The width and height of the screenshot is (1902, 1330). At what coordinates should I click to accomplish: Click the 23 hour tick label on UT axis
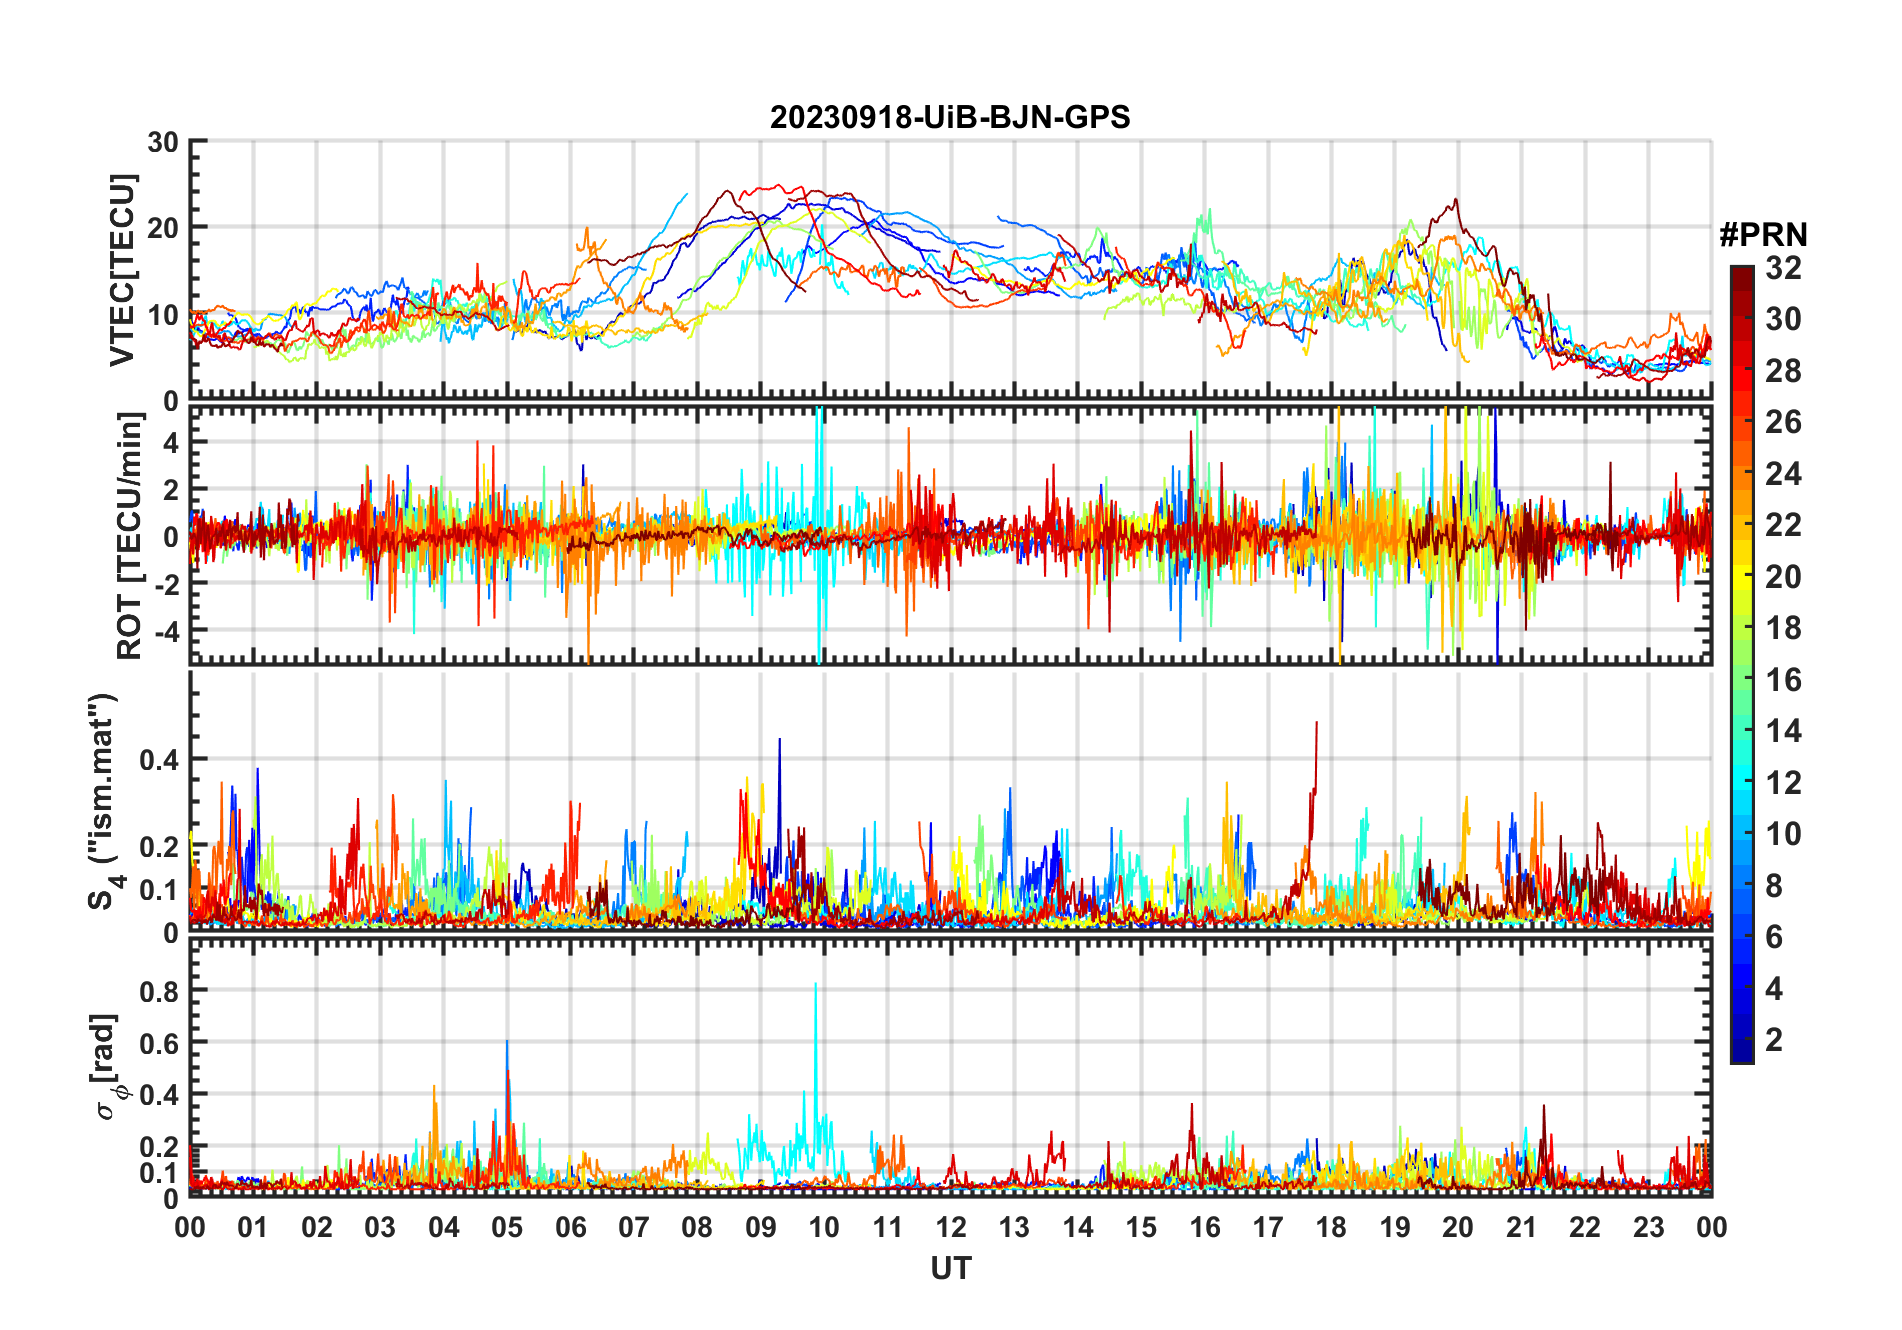1649,1227
